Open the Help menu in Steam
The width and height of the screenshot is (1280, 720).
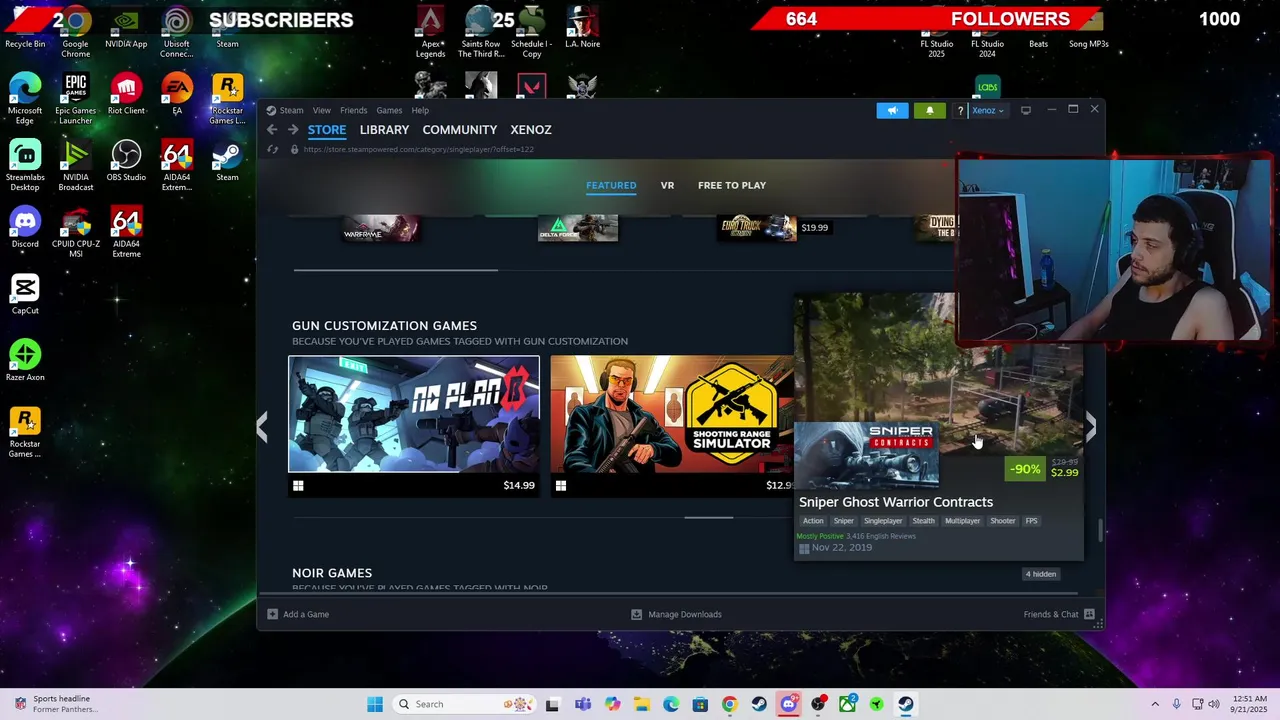pos(420,110)
